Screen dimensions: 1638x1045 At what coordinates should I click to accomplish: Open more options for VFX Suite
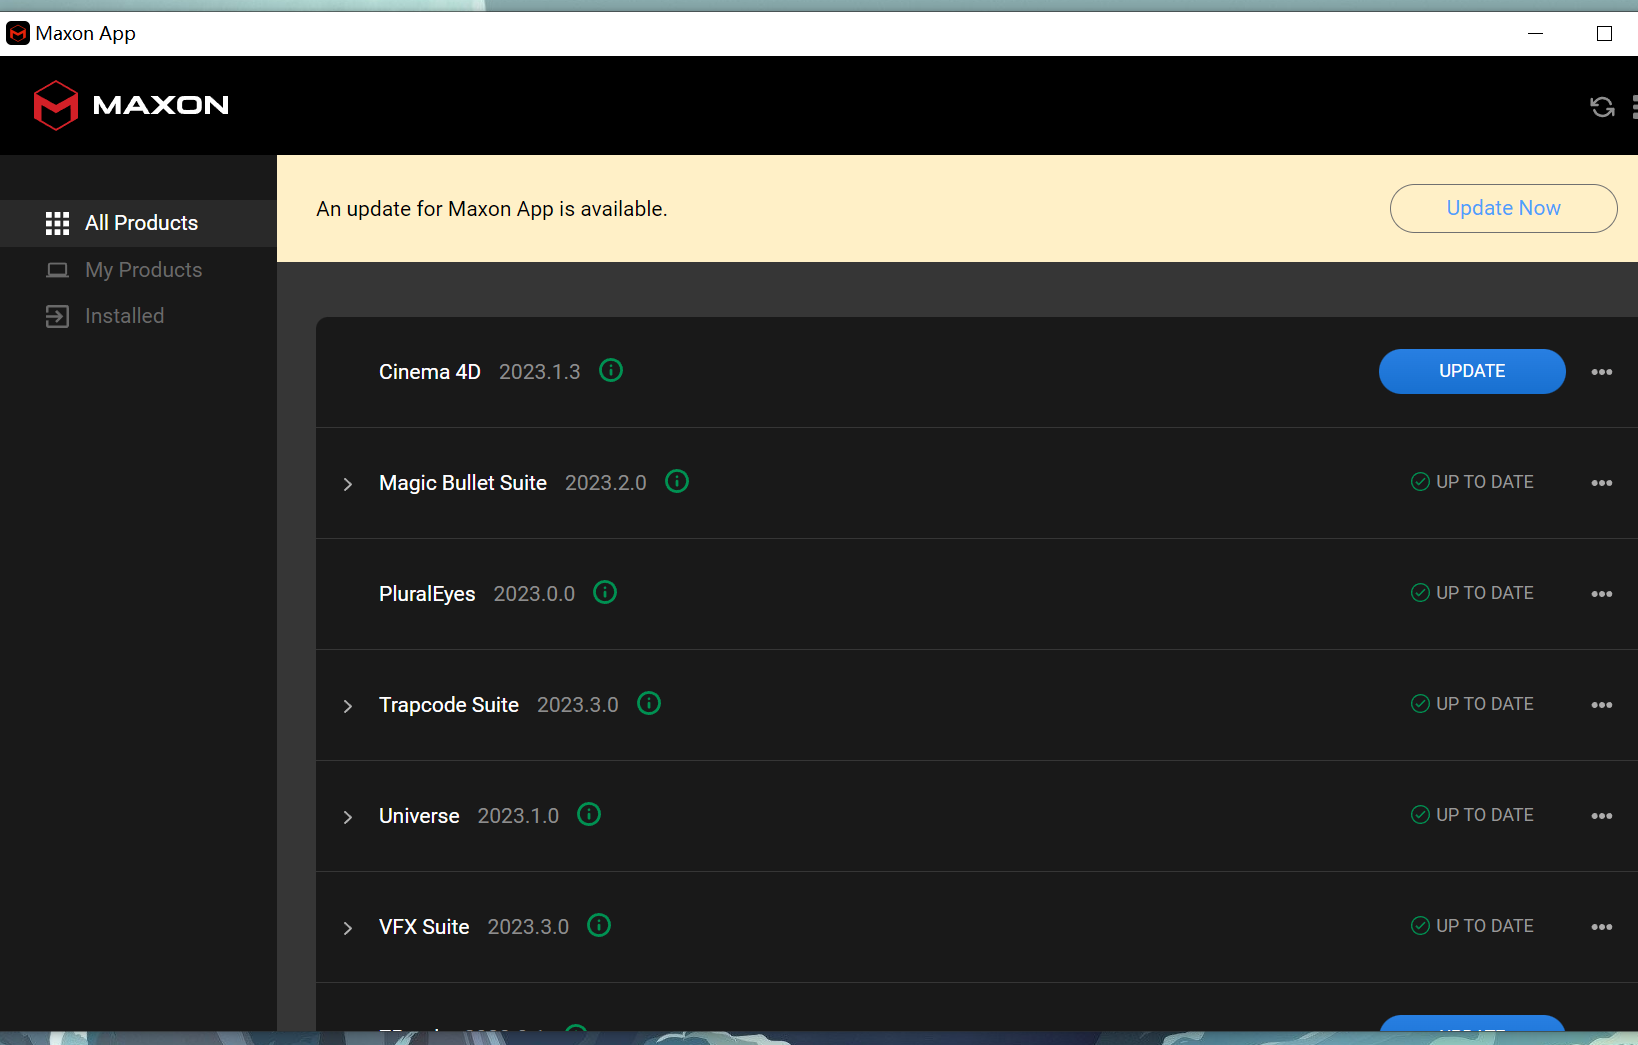[x=1602, y=927]
